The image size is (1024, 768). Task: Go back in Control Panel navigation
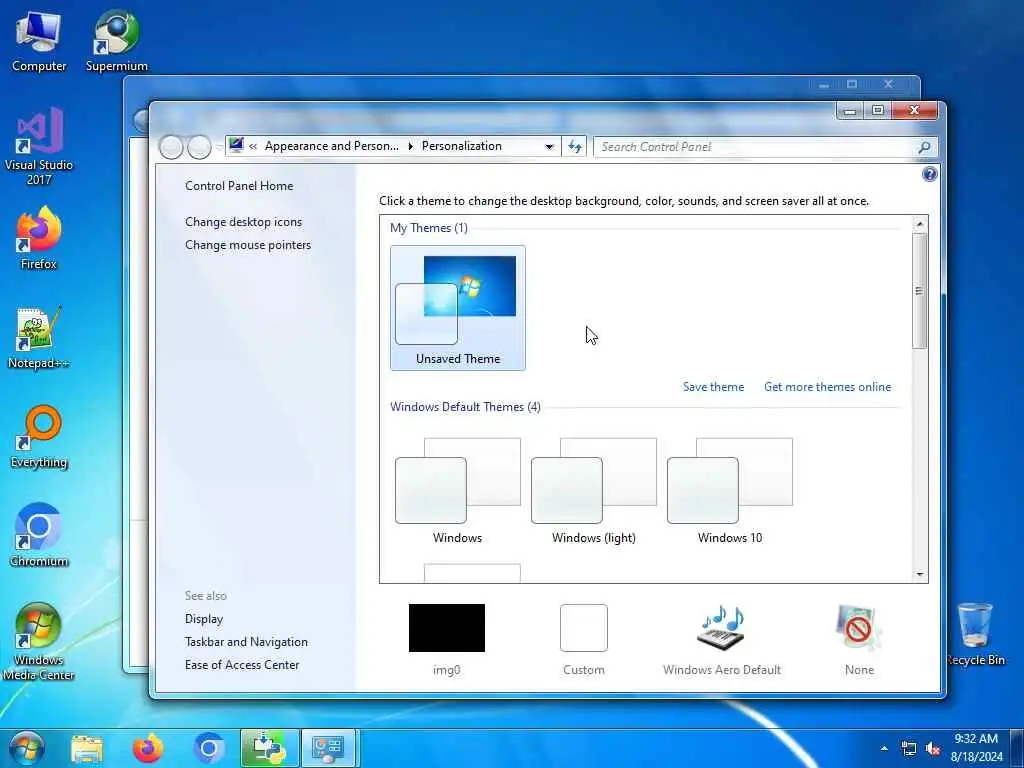[x=171, y=147]
